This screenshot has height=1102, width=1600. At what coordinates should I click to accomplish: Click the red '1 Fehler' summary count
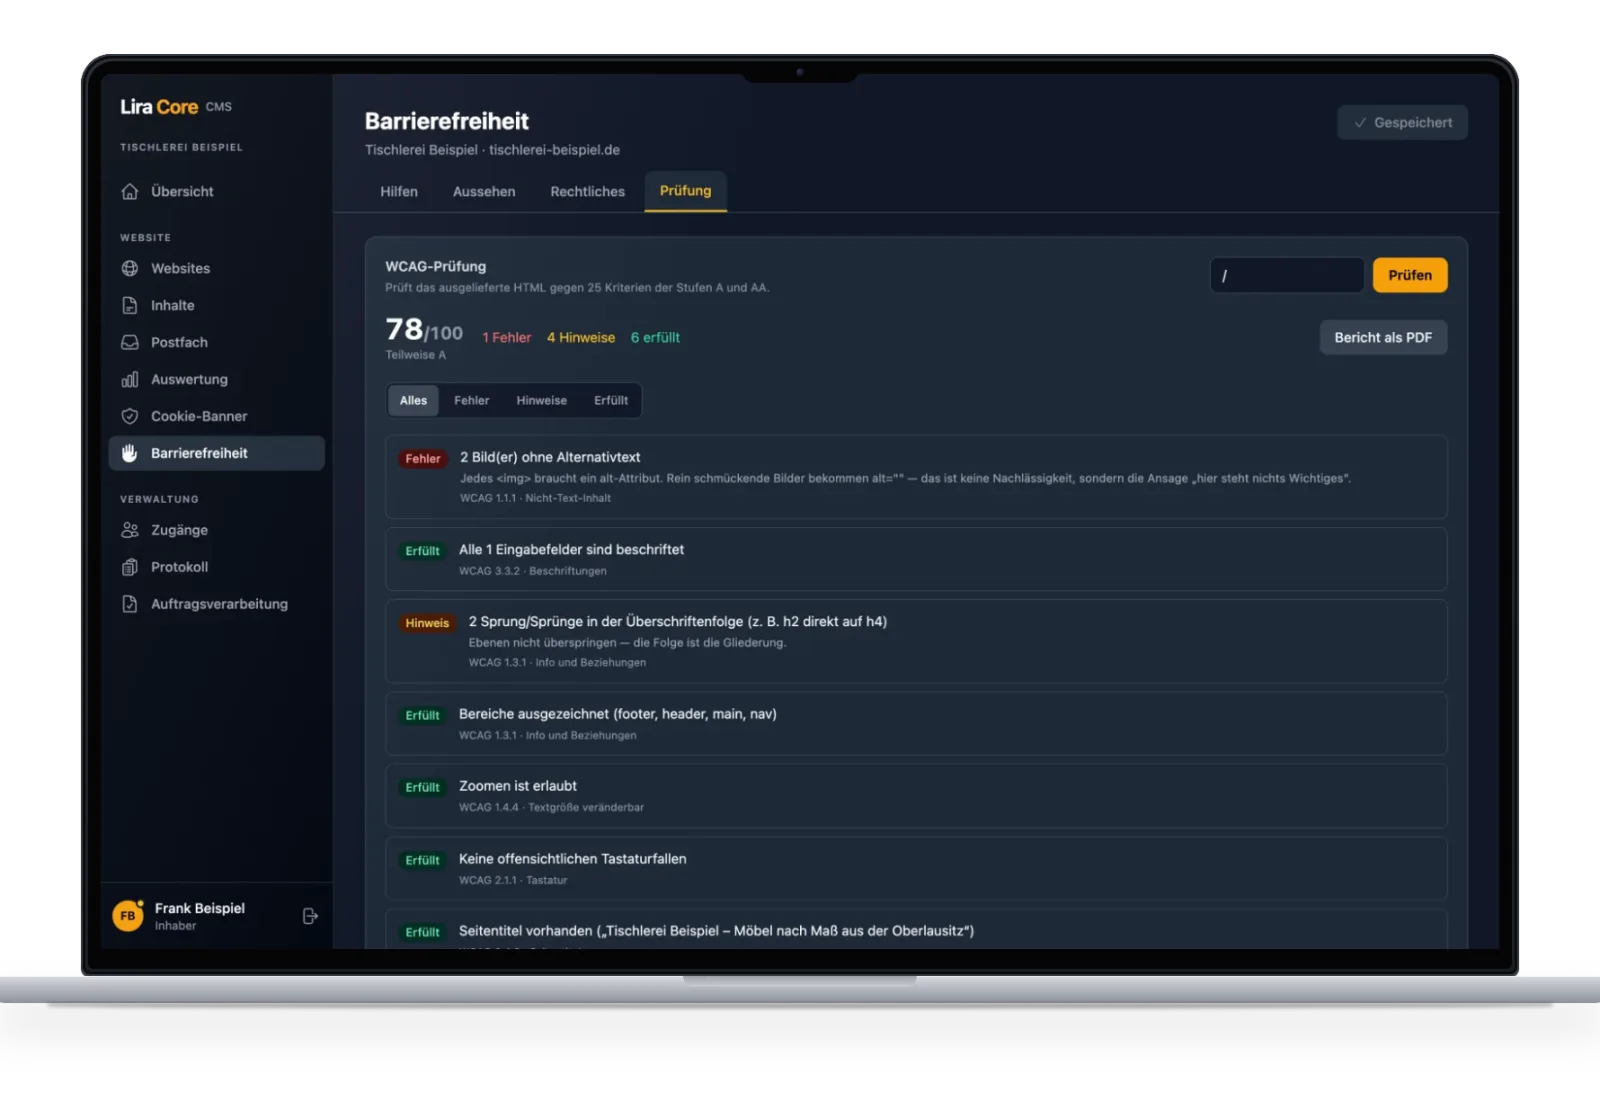[x=507, y=338]
